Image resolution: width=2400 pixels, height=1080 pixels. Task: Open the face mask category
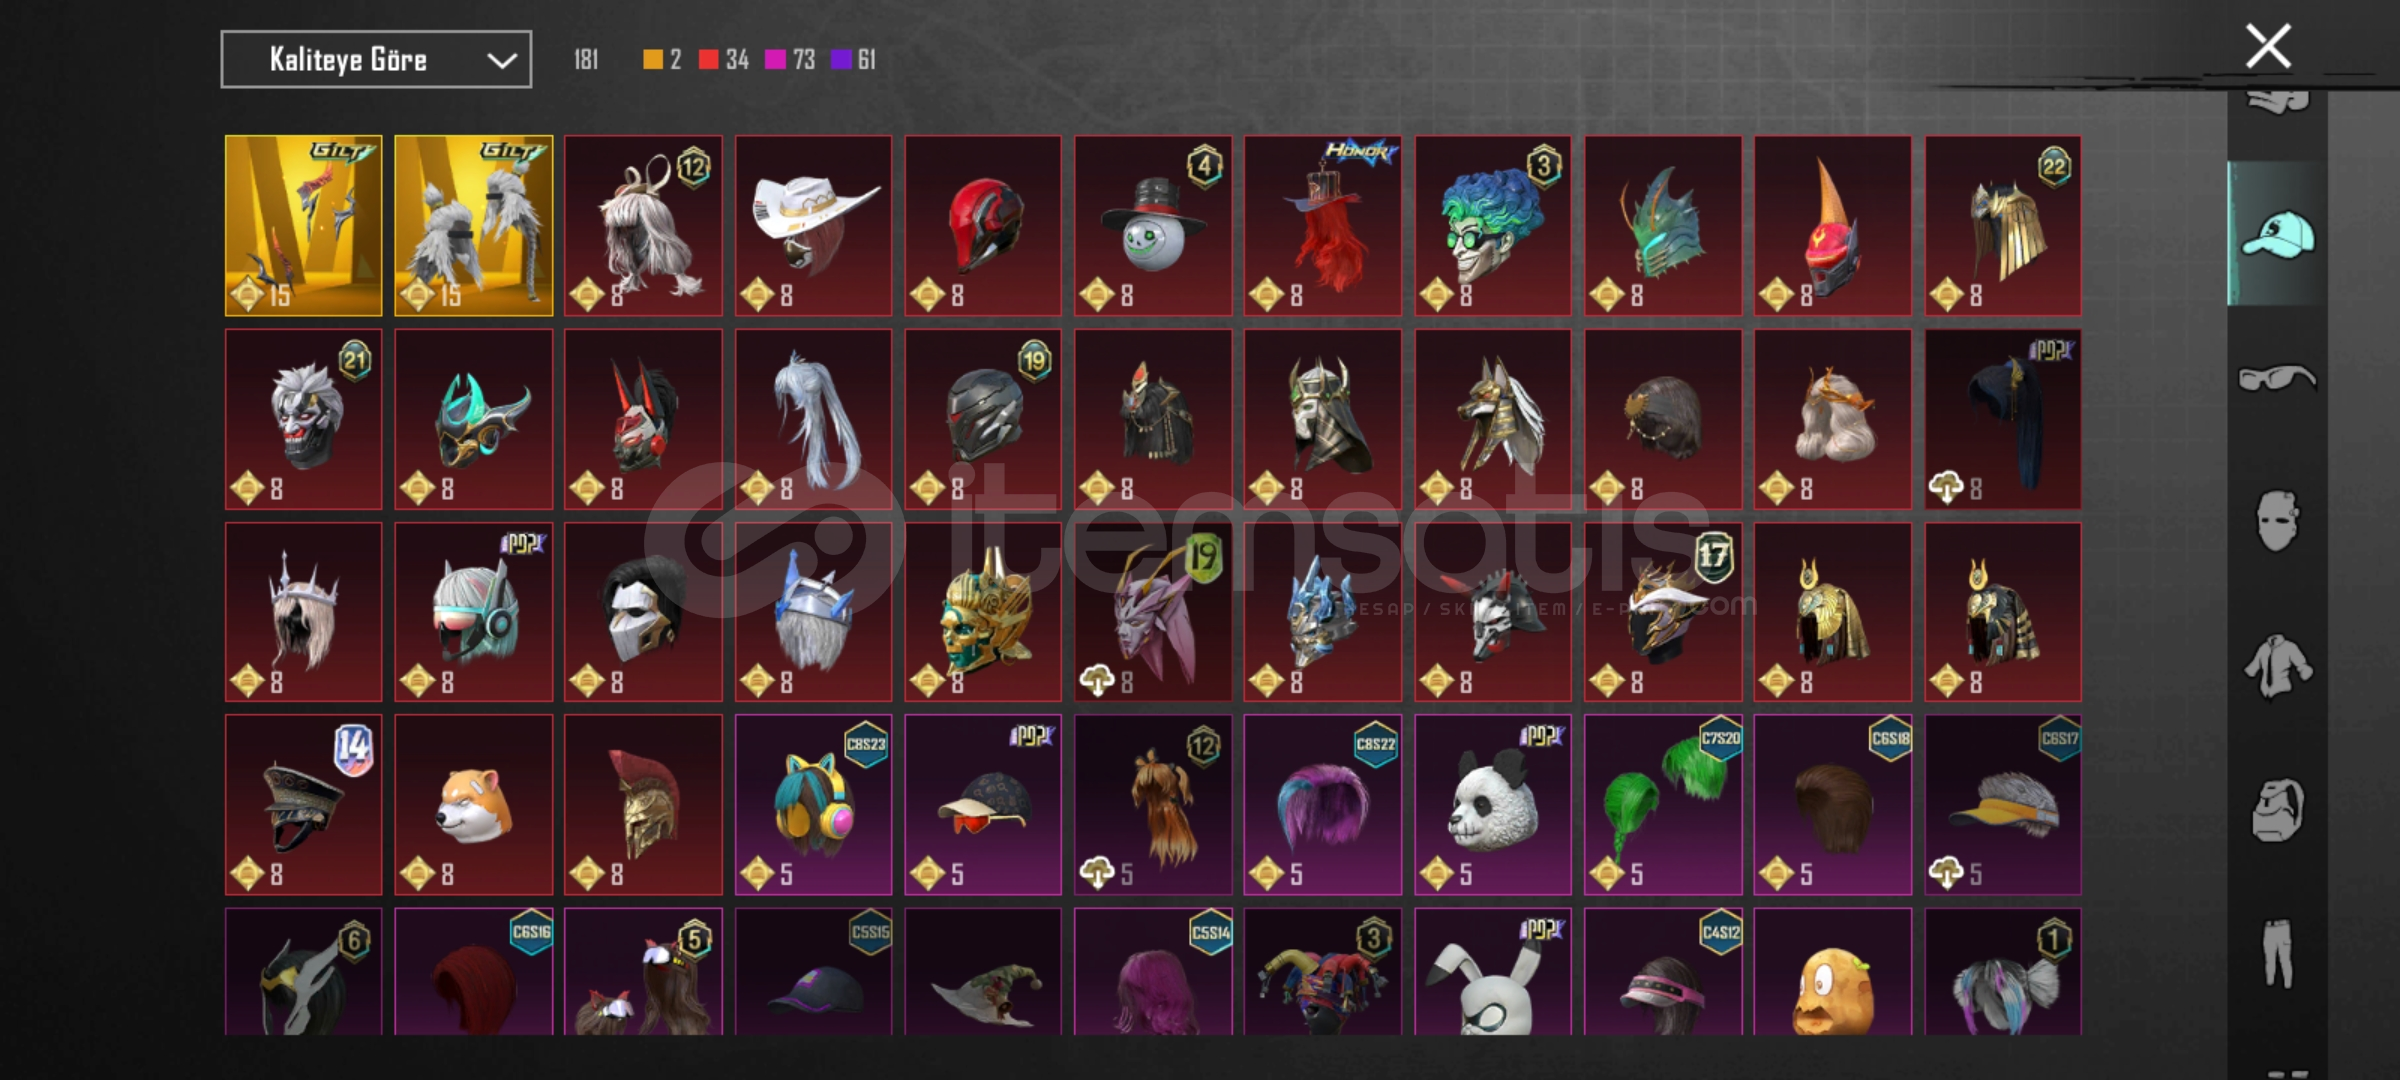click(2277, 520)
